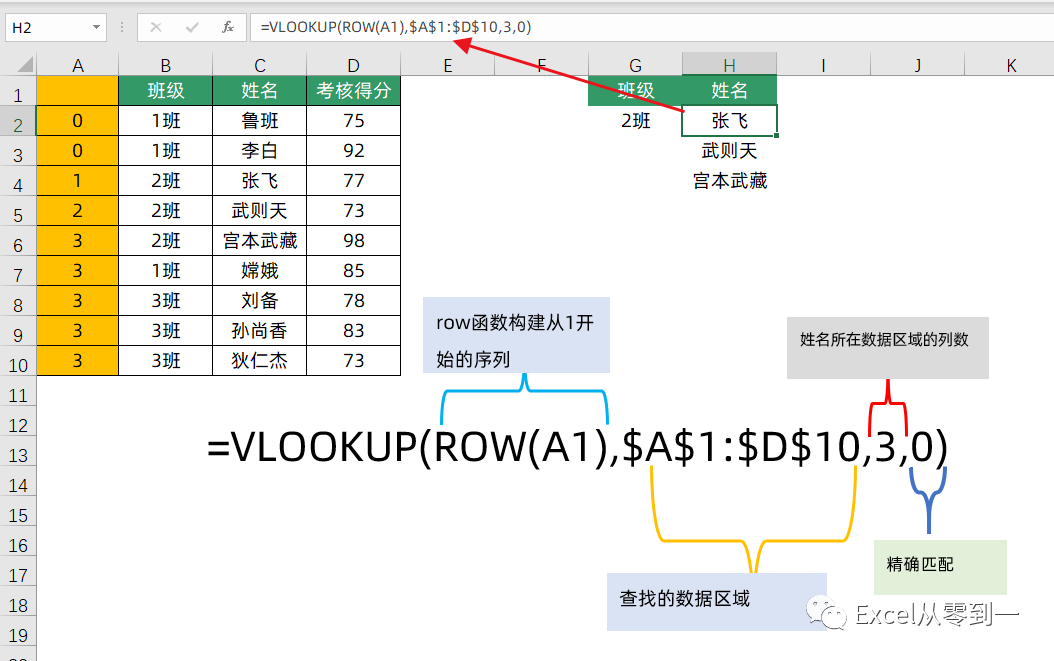Viewport: 1054px width, 661px height.
Task: Select the cell containing 狄仁杰
Action: click(x=259, y=360)
